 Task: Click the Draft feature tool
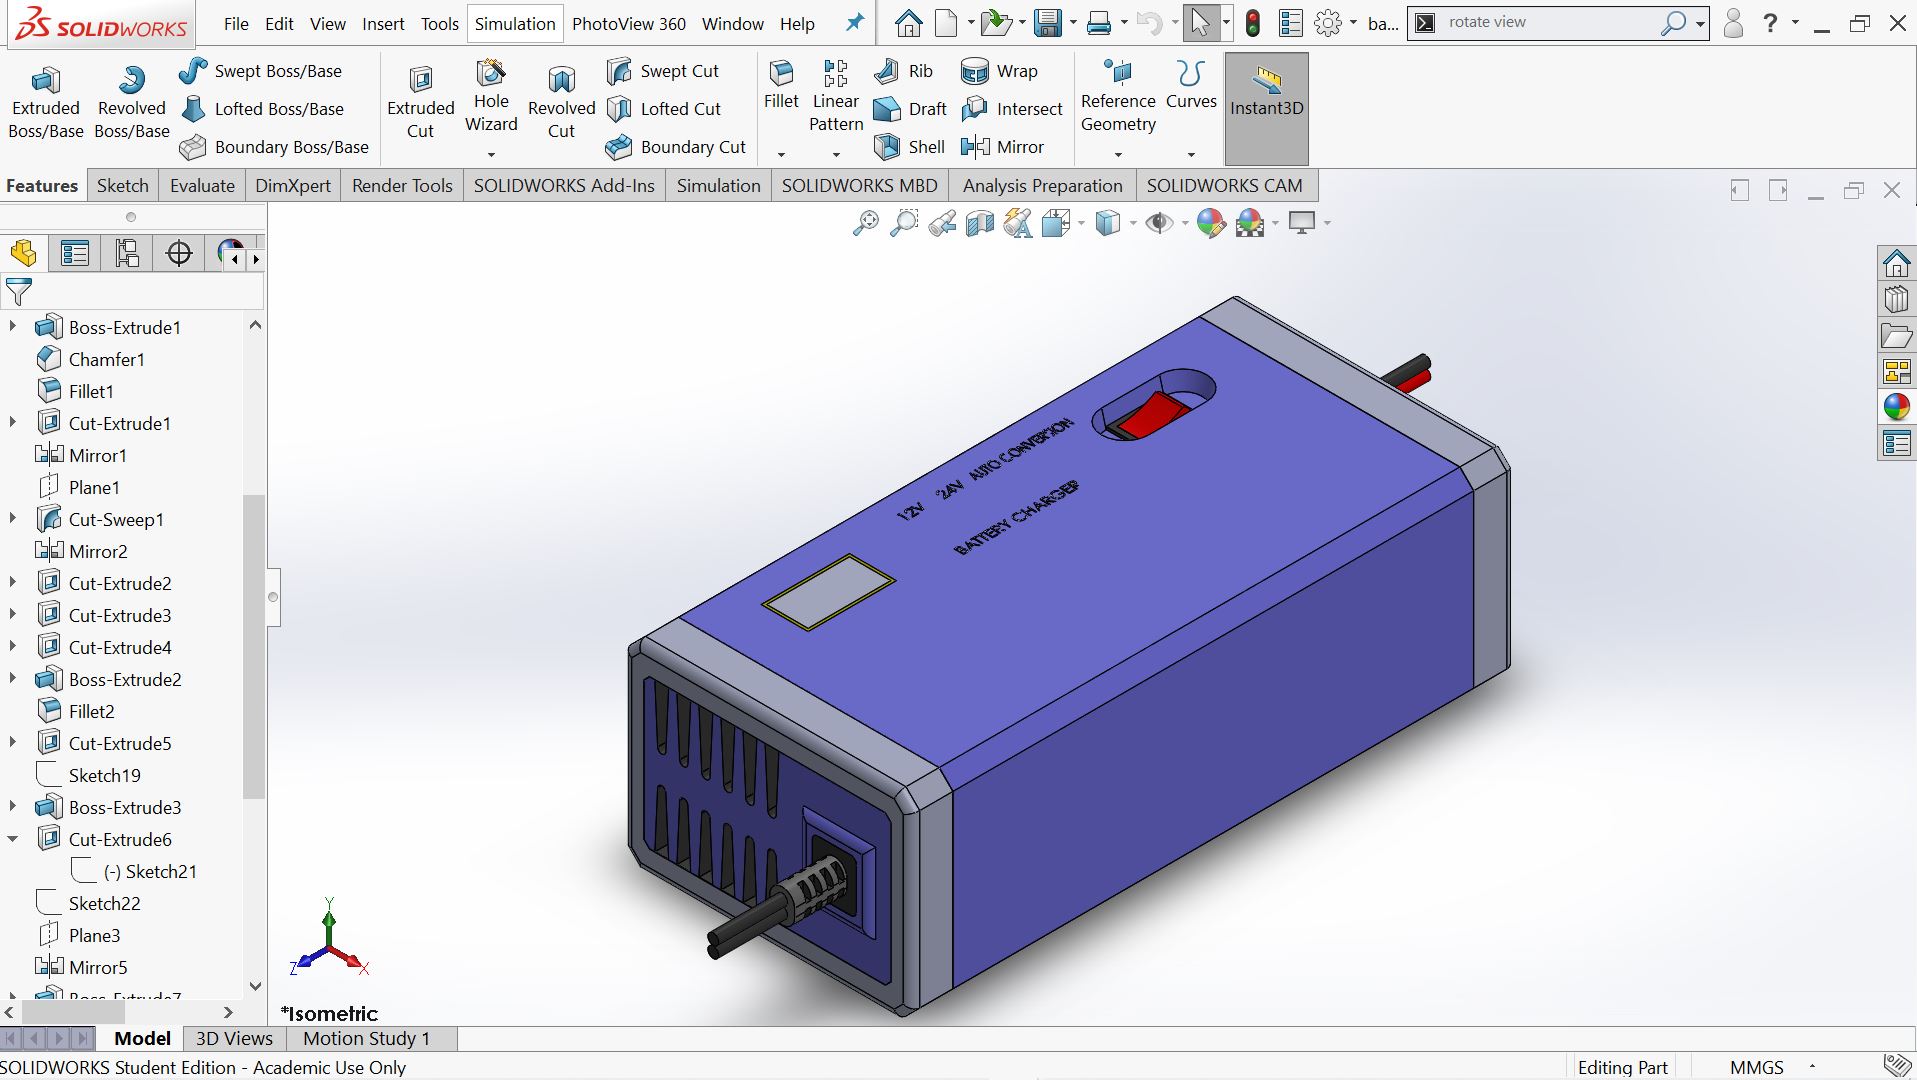pyautogui.click(x=910, y=109)
